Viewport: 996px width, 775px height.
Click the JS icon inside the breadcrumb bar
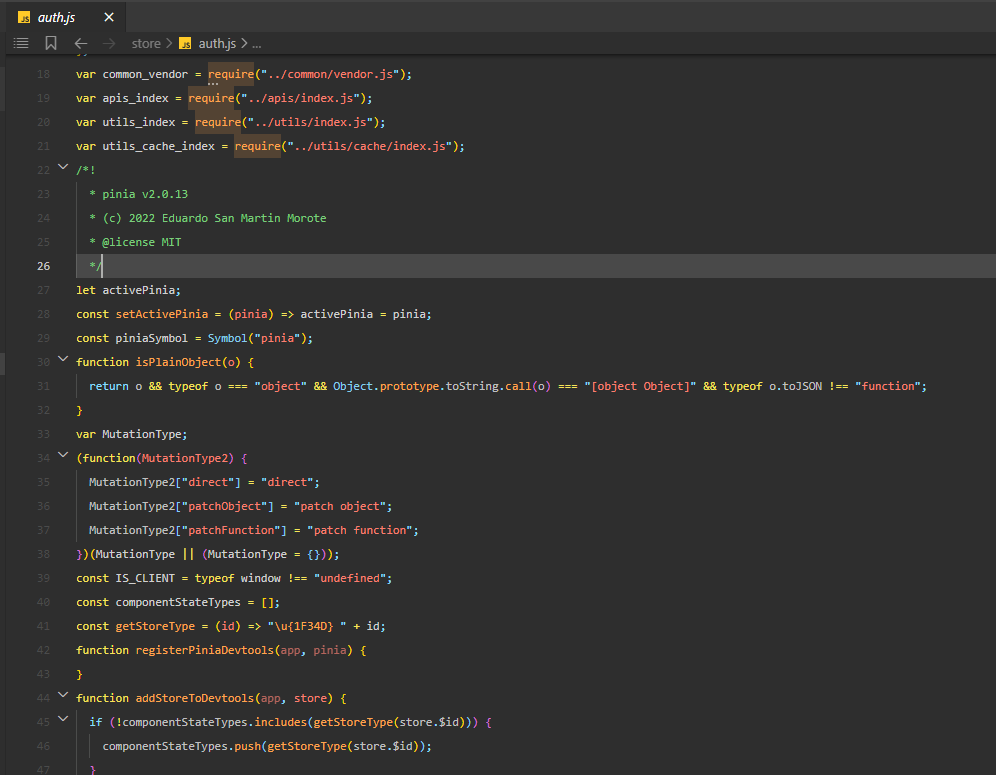pyautogui.click(x=185, y=44)
